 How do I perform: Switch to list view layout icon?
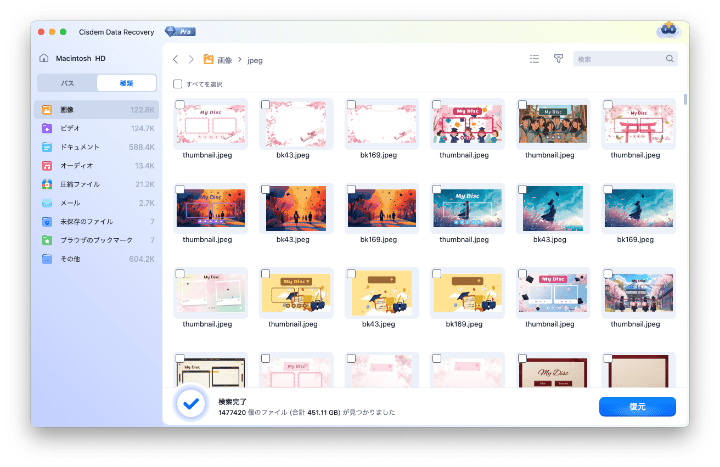534,60
